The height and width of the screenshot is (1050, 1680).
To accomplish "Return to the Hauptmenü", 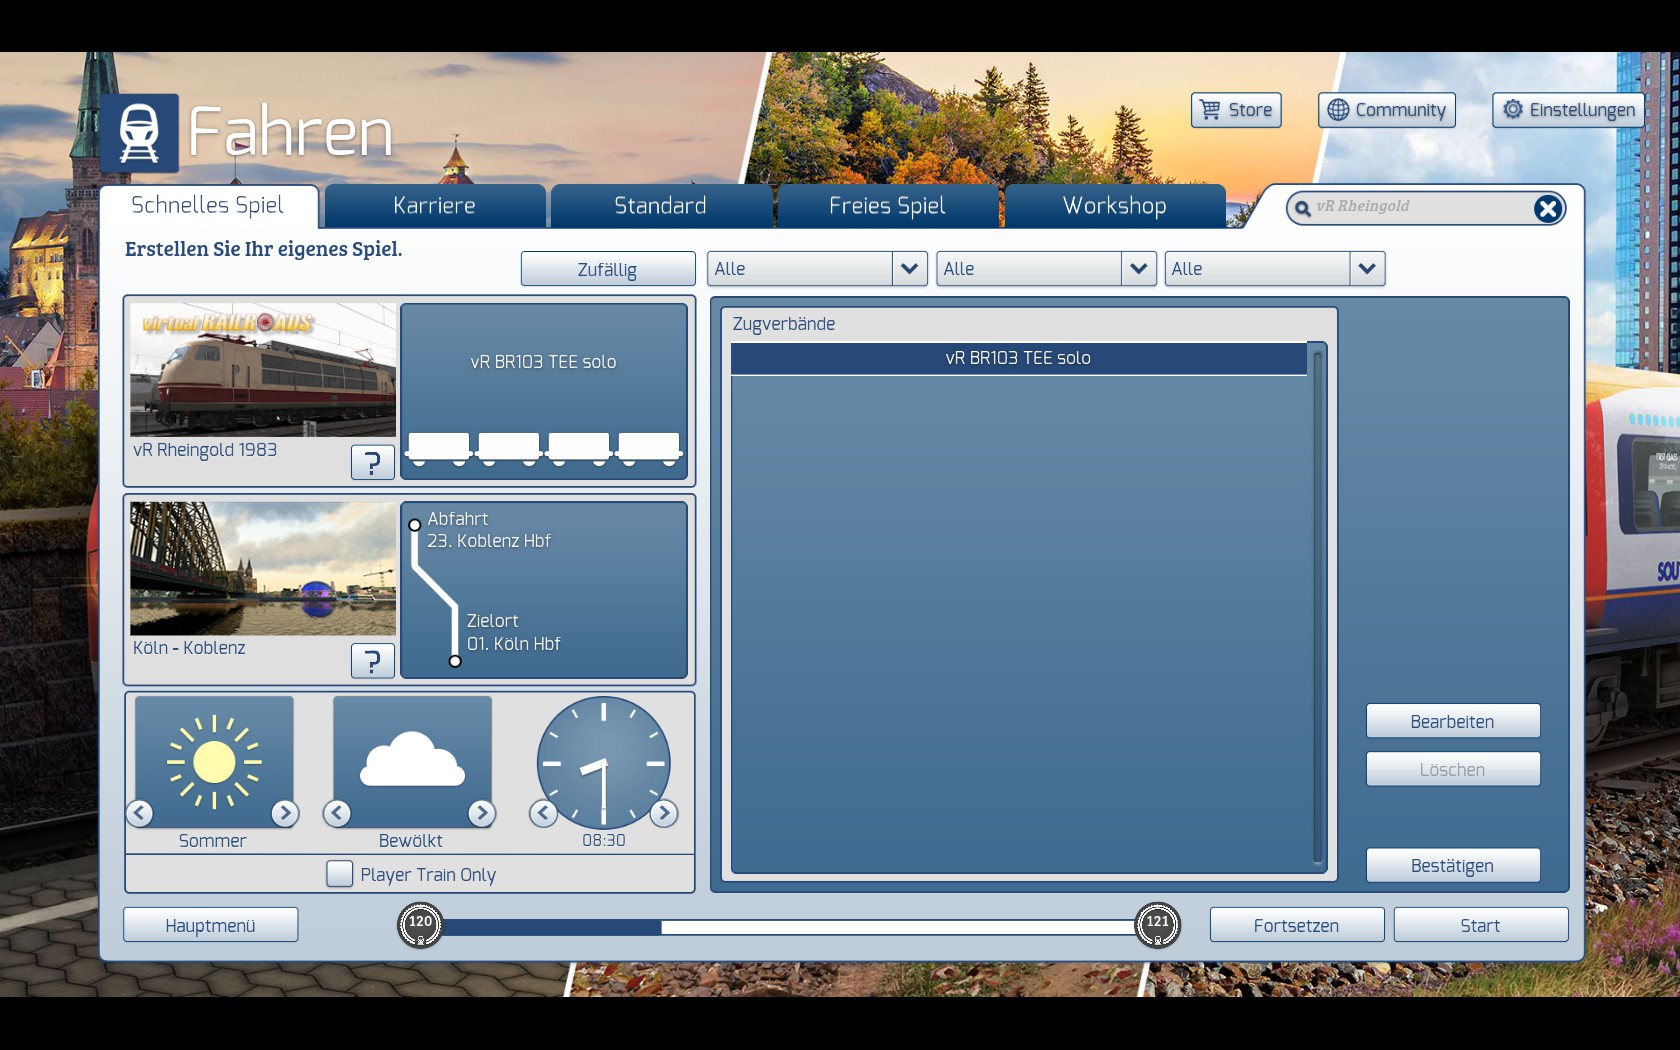I will pos(211,925).
